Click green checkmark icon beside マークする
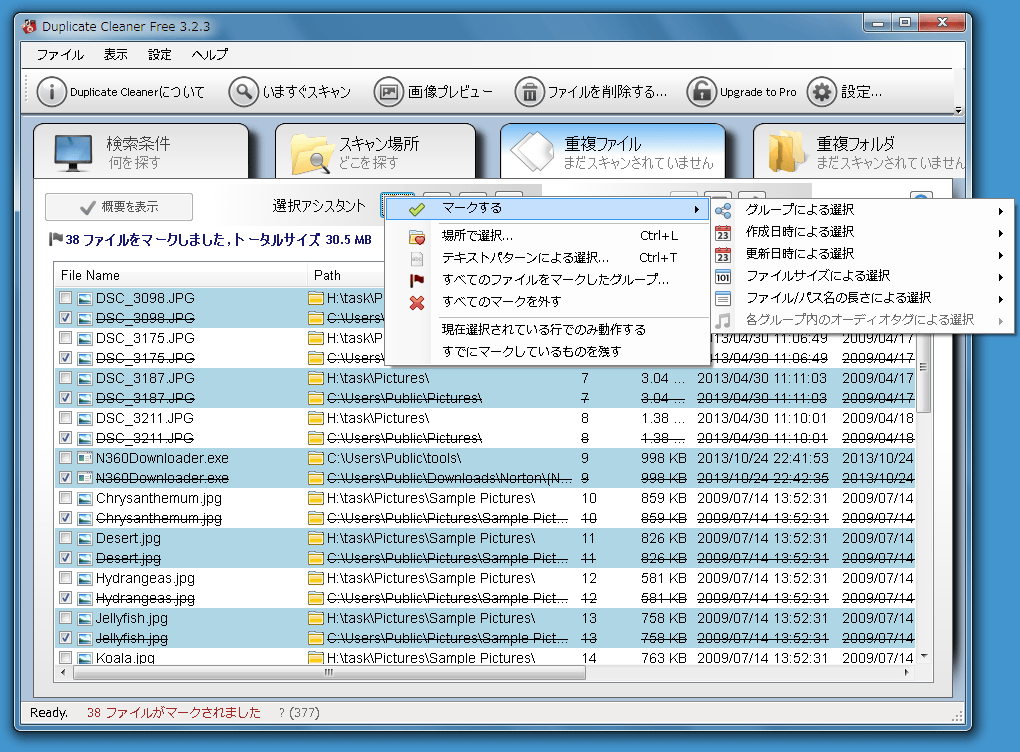This screenshot has width=1020, height=752. [417, 209]
